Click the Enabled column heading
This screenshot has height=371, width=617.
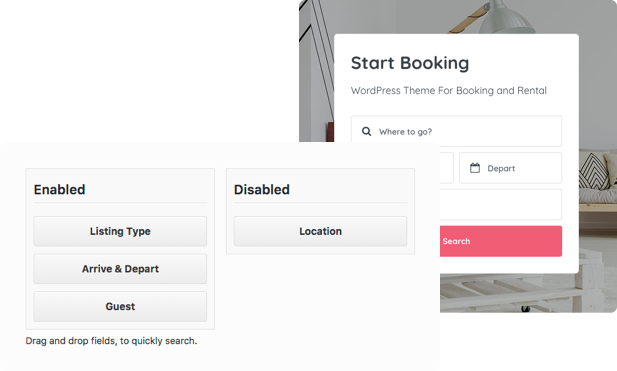59,190
